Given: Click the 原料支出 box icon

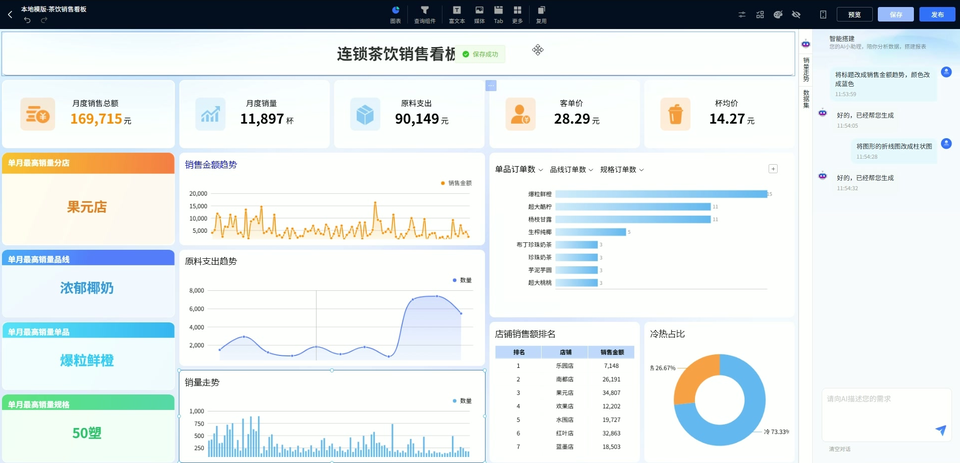Looking at the screenshot, I should [x=366, y=114].
